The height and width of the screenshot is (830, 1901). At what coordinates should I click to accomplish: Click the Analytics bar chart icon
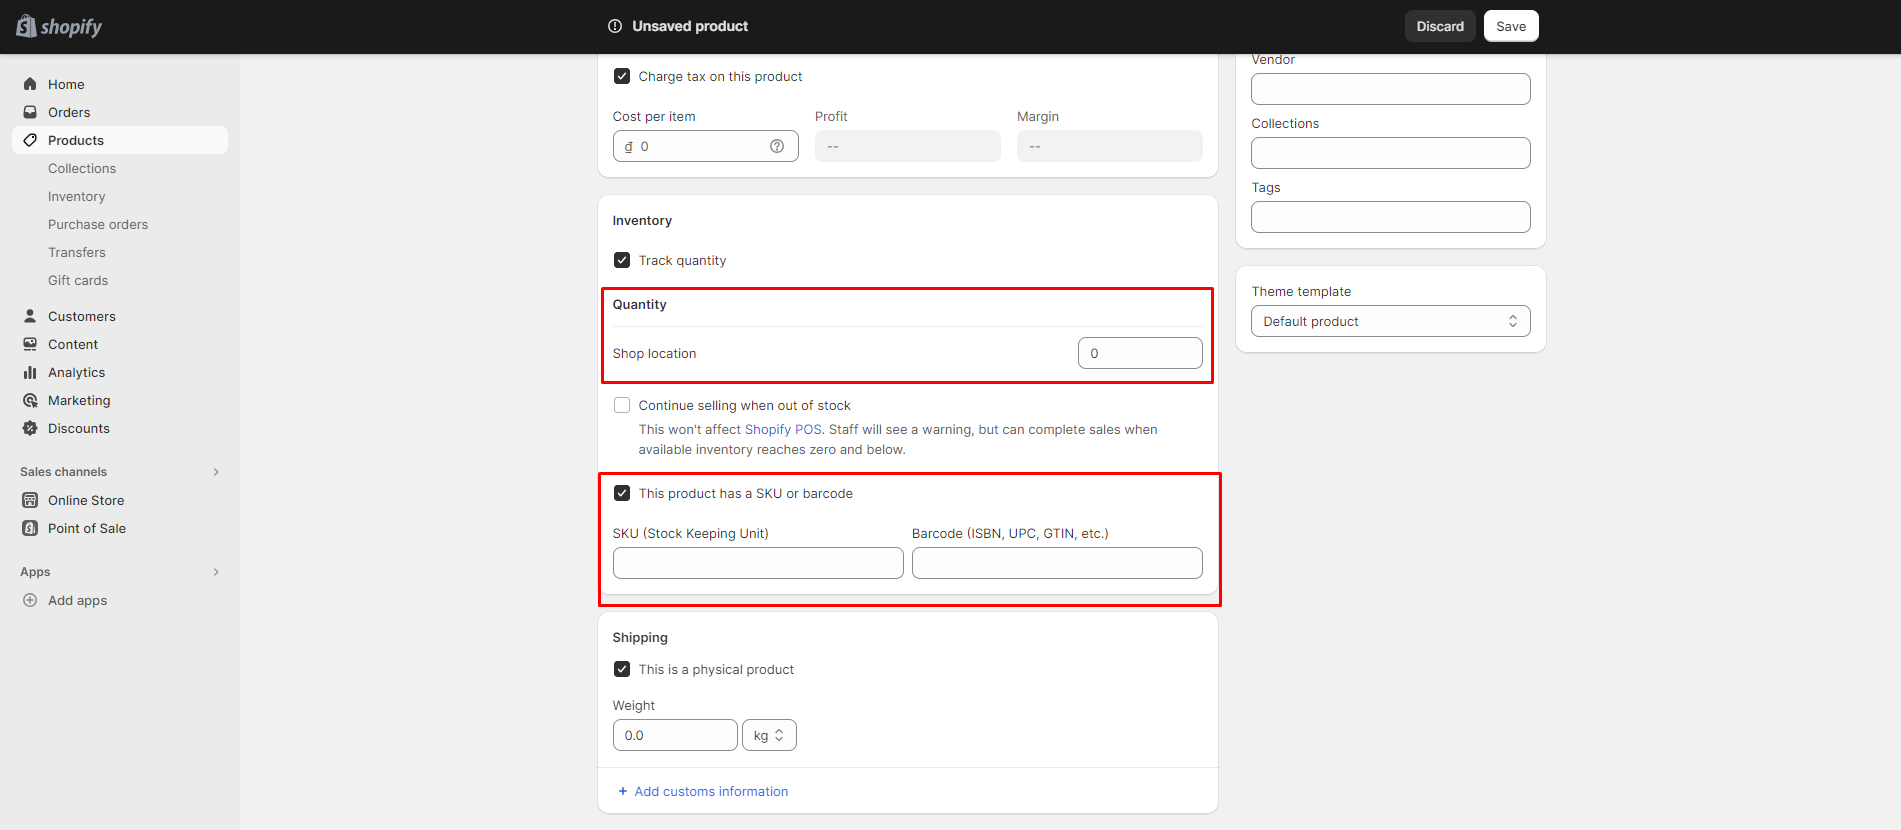30,372
